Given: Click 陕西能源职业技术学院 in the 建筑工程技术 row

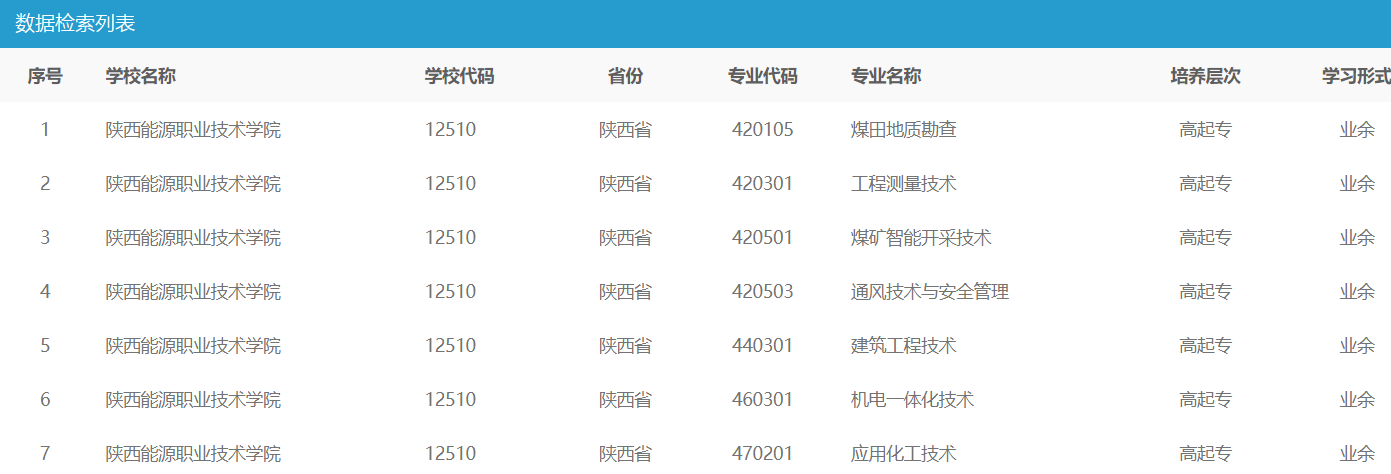Looking at the screenshot, I should pyautogui.click(x=194, y=346).
